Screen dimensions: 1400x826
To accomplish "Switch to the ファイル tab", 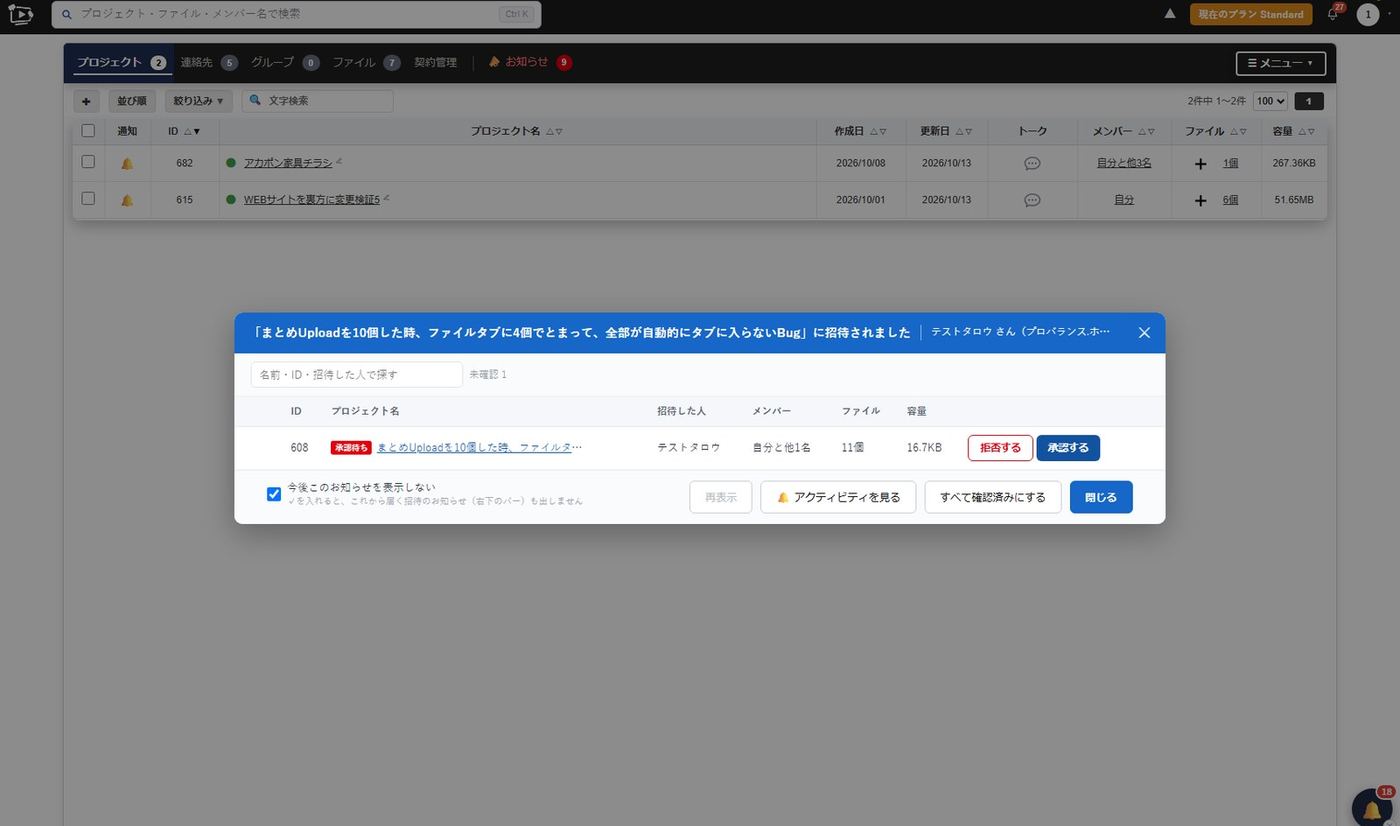I will 366,62.
